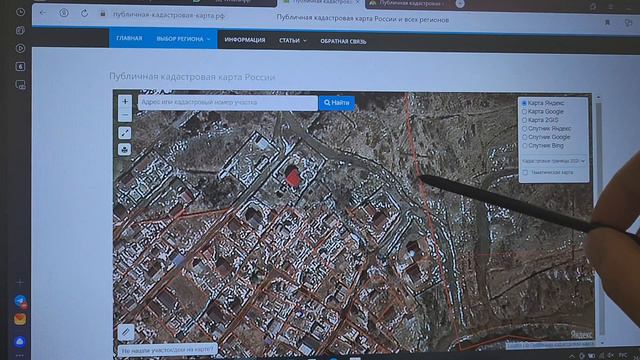This screenshot has height=360, width=640.
Task: Click the page title Публичная кадастровая карта России
Action: (192, 77)
